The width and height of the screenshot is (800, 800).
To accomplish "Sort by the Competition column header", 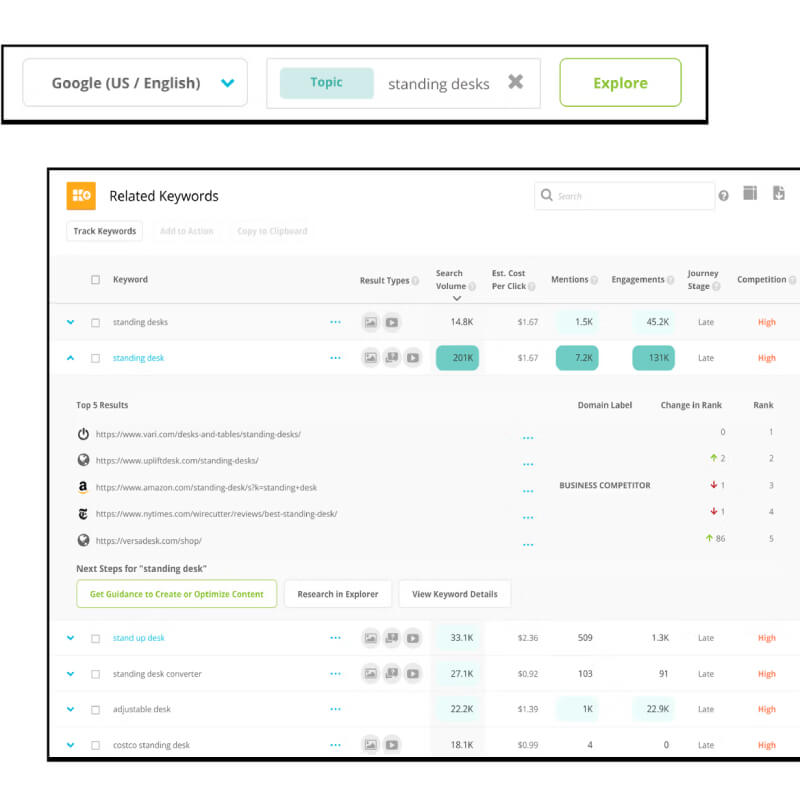I will pos(761,280).
